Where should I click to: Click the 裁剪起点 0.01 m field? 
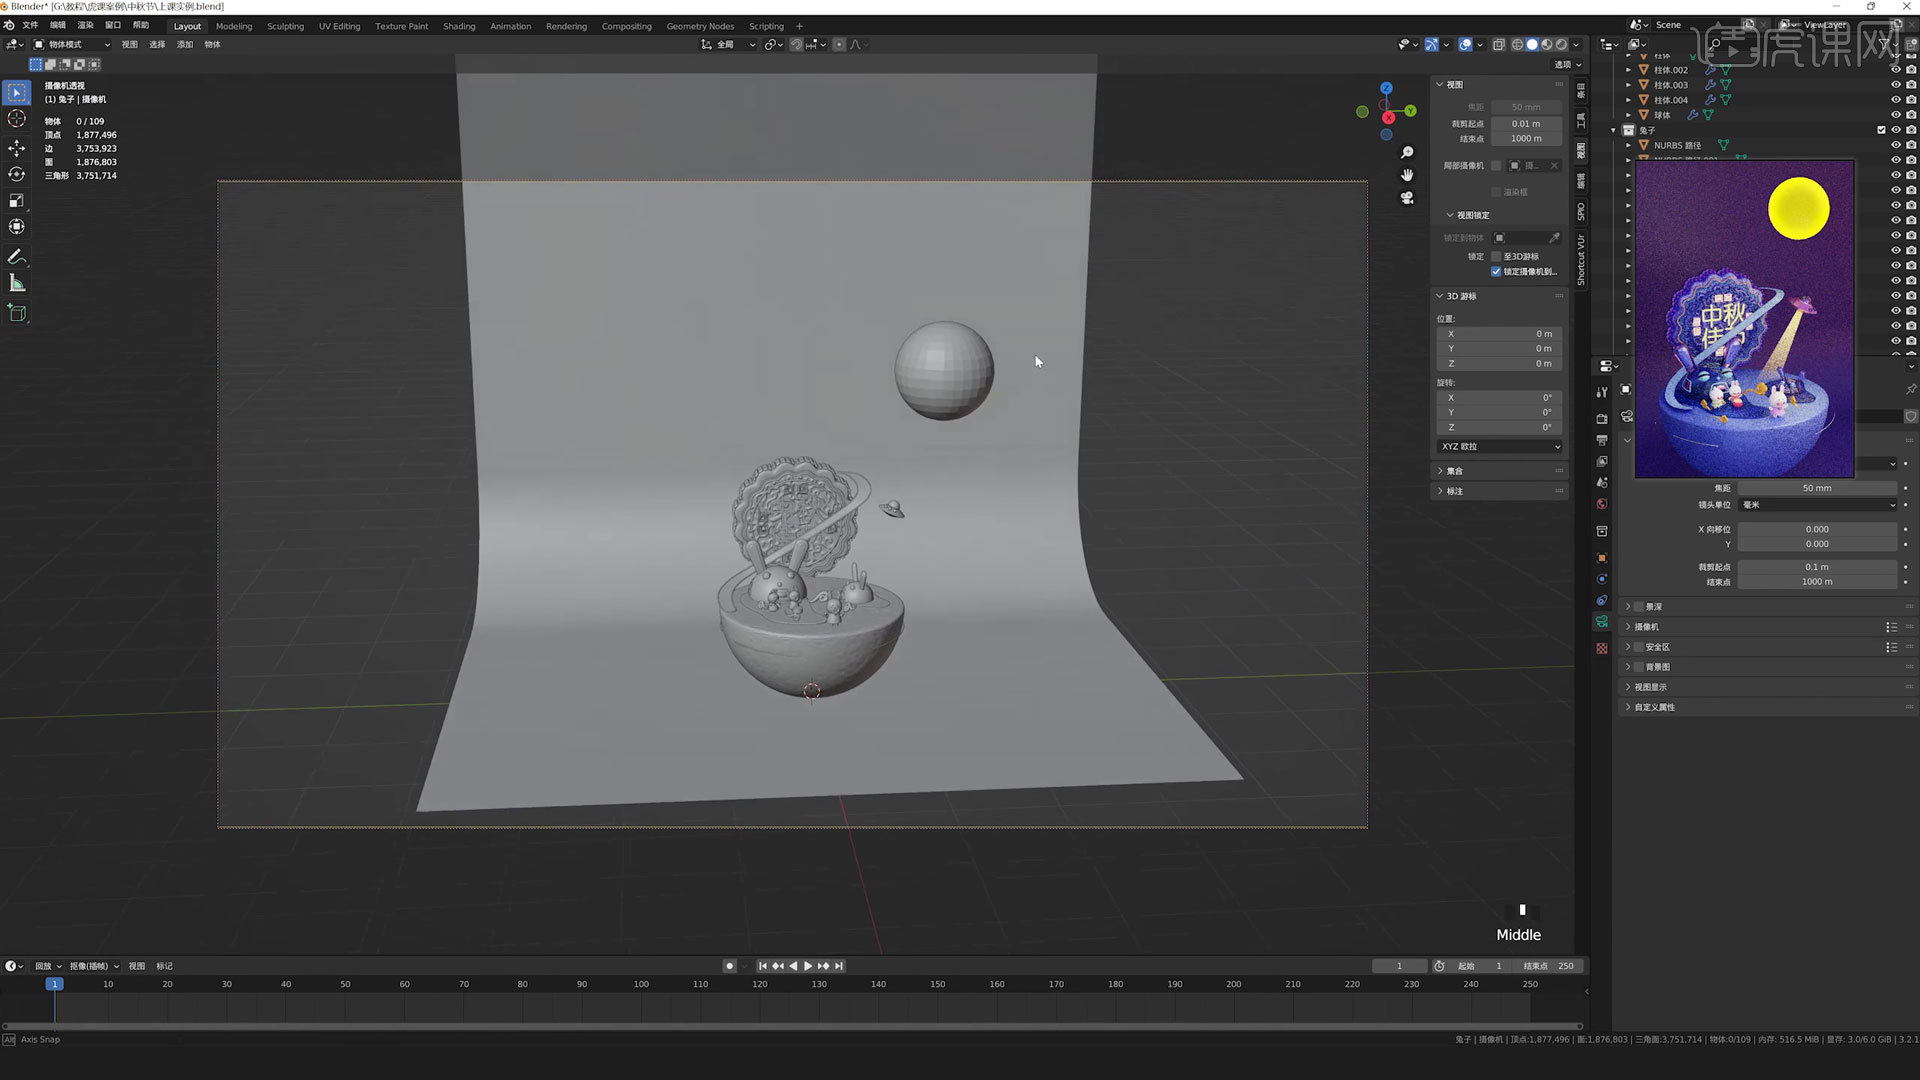pos(1526,124)
